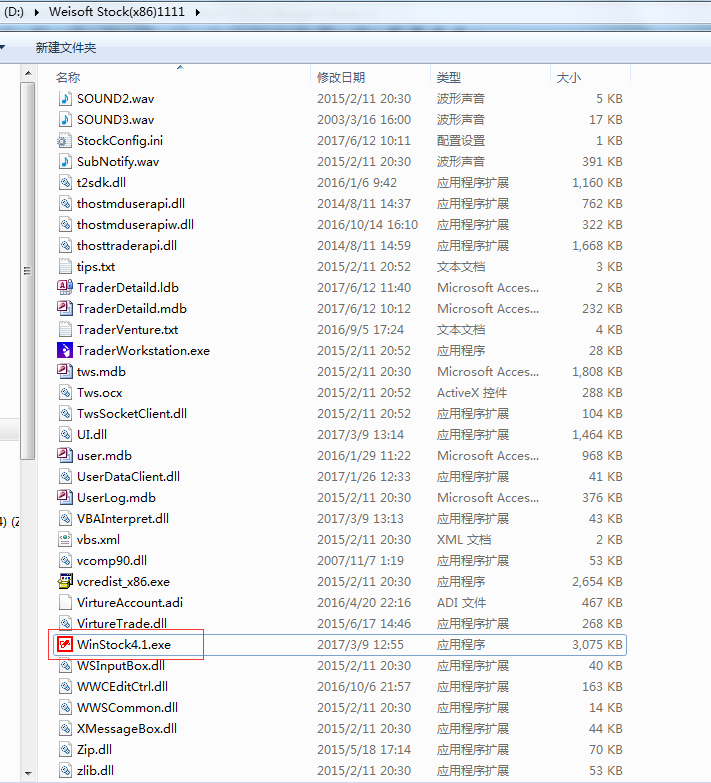Click the SOUND2.wav audio file icon
Image resolution: width=711 pixels, height=783 pixels.
pyautogui.click(x=65, y=98)
